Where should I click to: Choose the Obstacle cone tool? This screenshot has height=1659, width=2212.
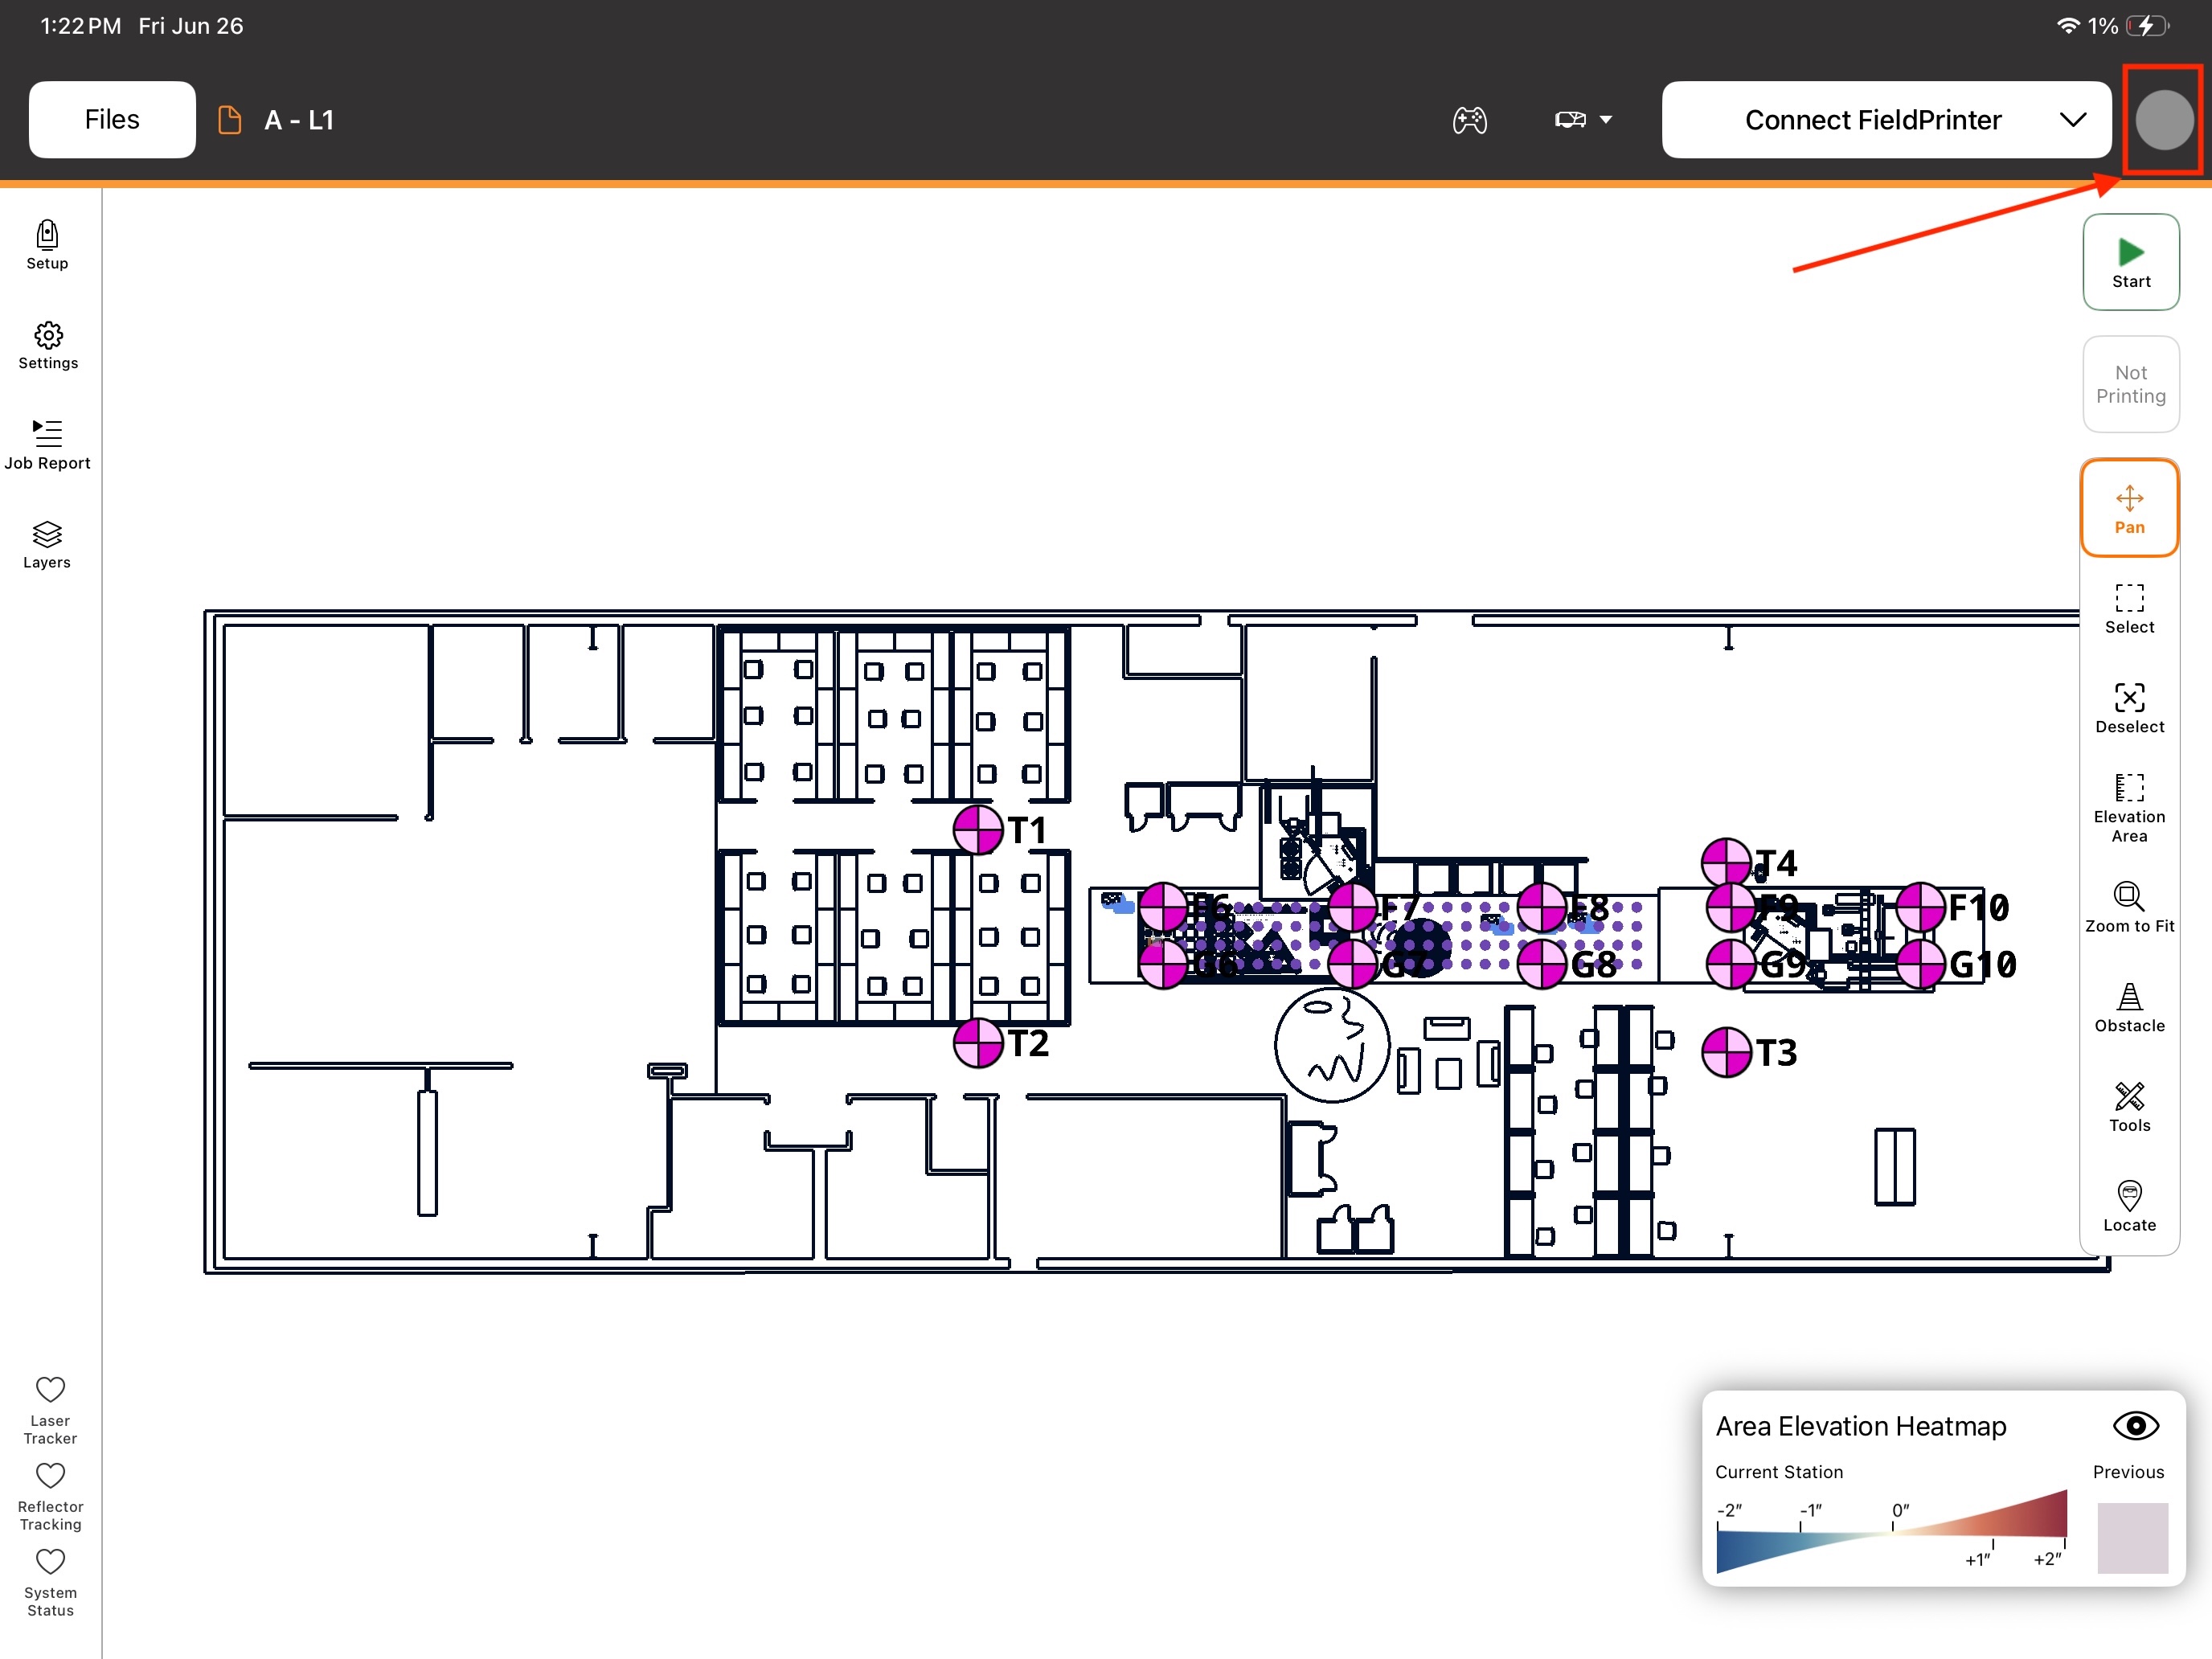pyautogui.click(x=2129, y=1008)
